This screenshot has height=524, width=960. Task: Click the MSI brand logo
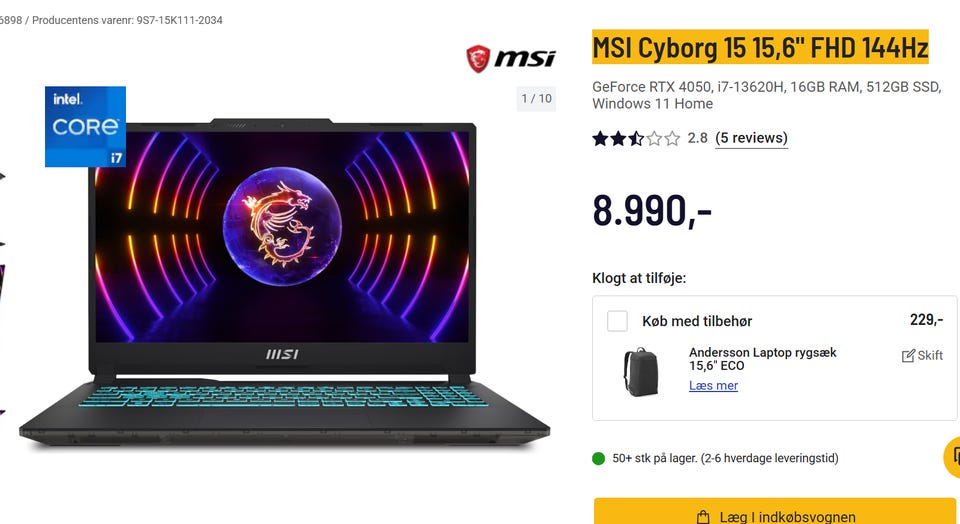(x=511, y=59)
